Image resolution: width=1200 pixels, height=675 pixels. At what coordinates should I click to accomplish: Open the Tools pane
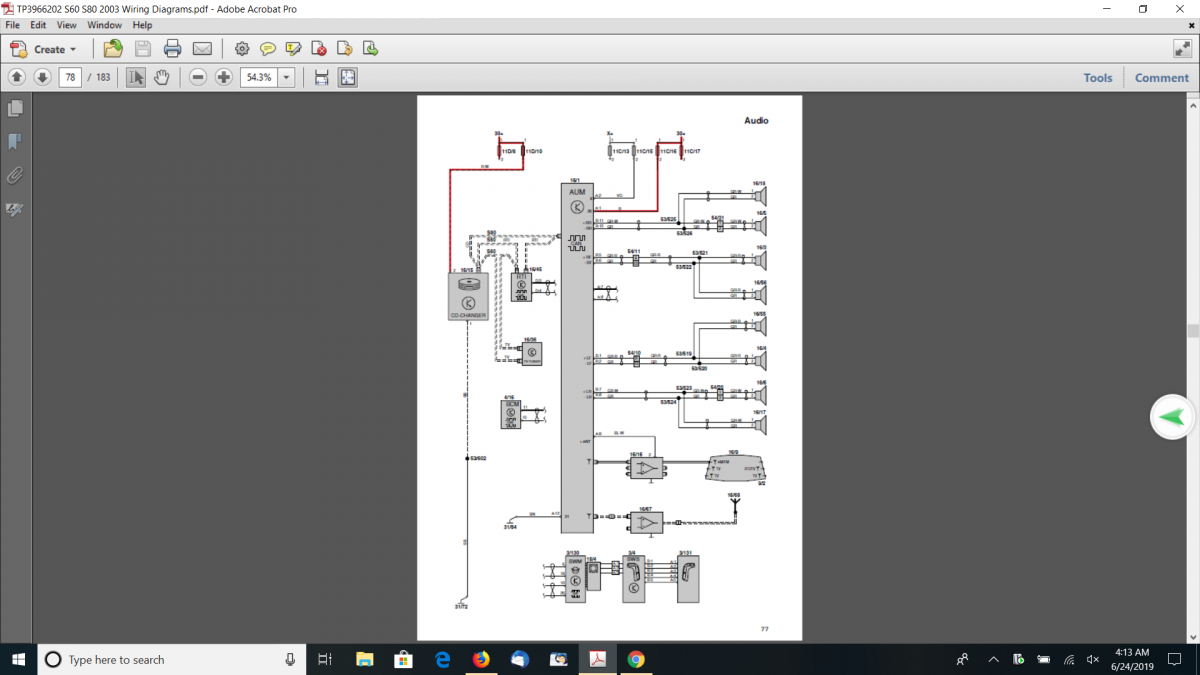[x=1097, y=77]
